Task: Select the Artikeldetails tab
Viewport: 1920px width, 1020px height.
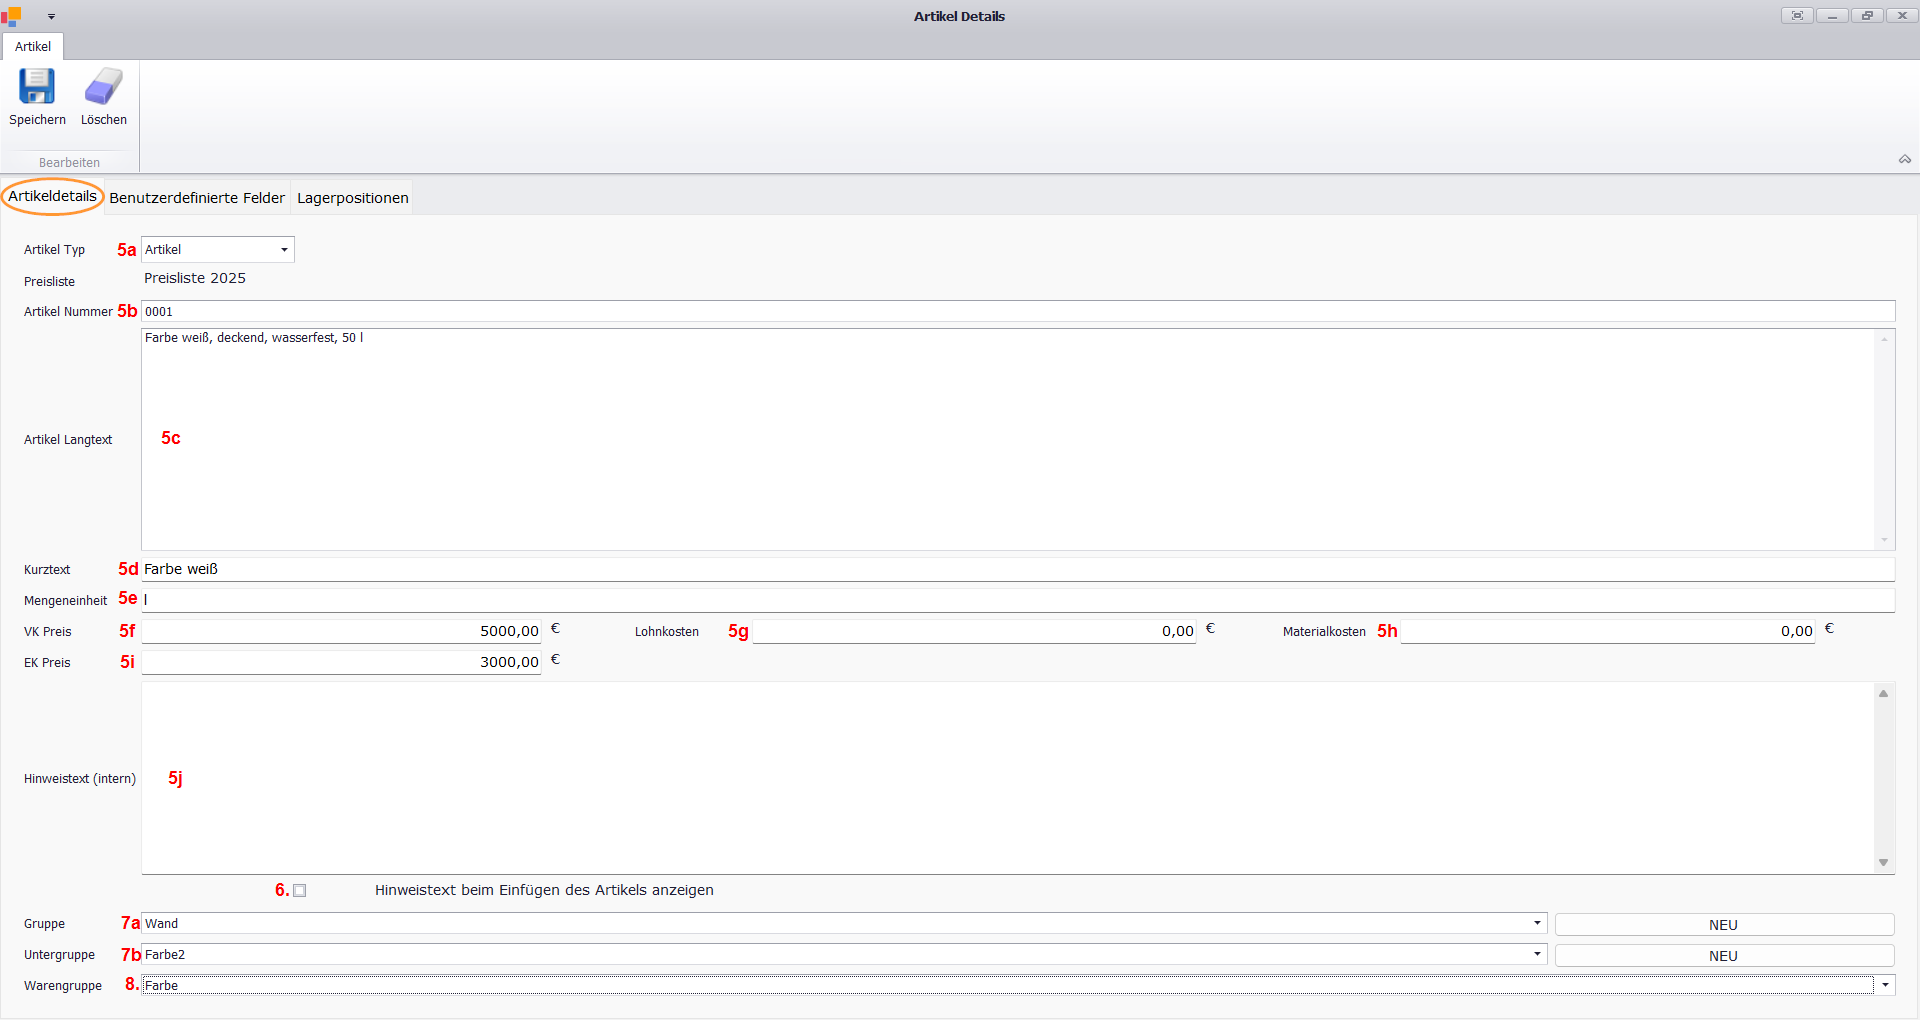Action: click(52, 197)
